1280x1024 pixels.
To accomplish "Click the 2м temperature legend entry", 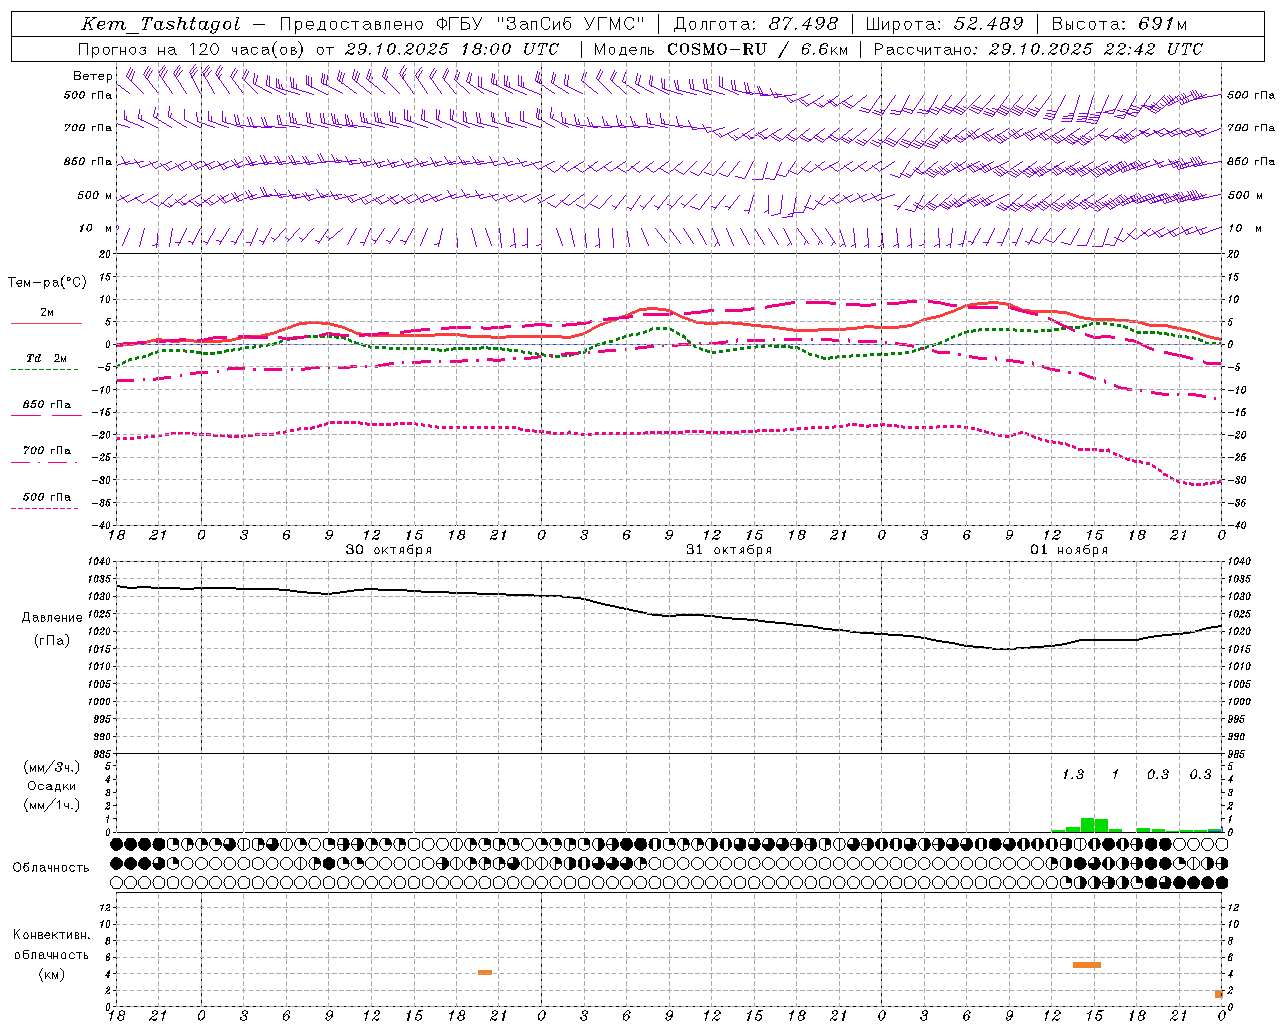I will coord(47,313).
